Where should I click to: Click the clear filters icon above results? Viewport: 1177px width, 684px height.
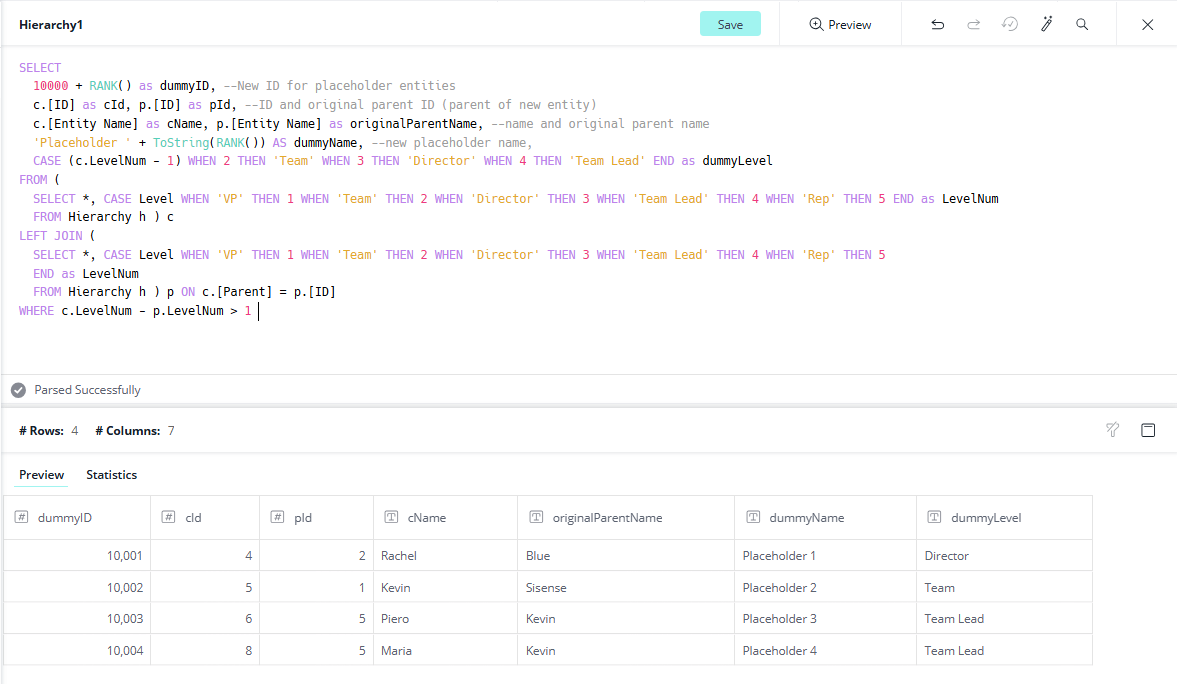(x=1112, y=430)
